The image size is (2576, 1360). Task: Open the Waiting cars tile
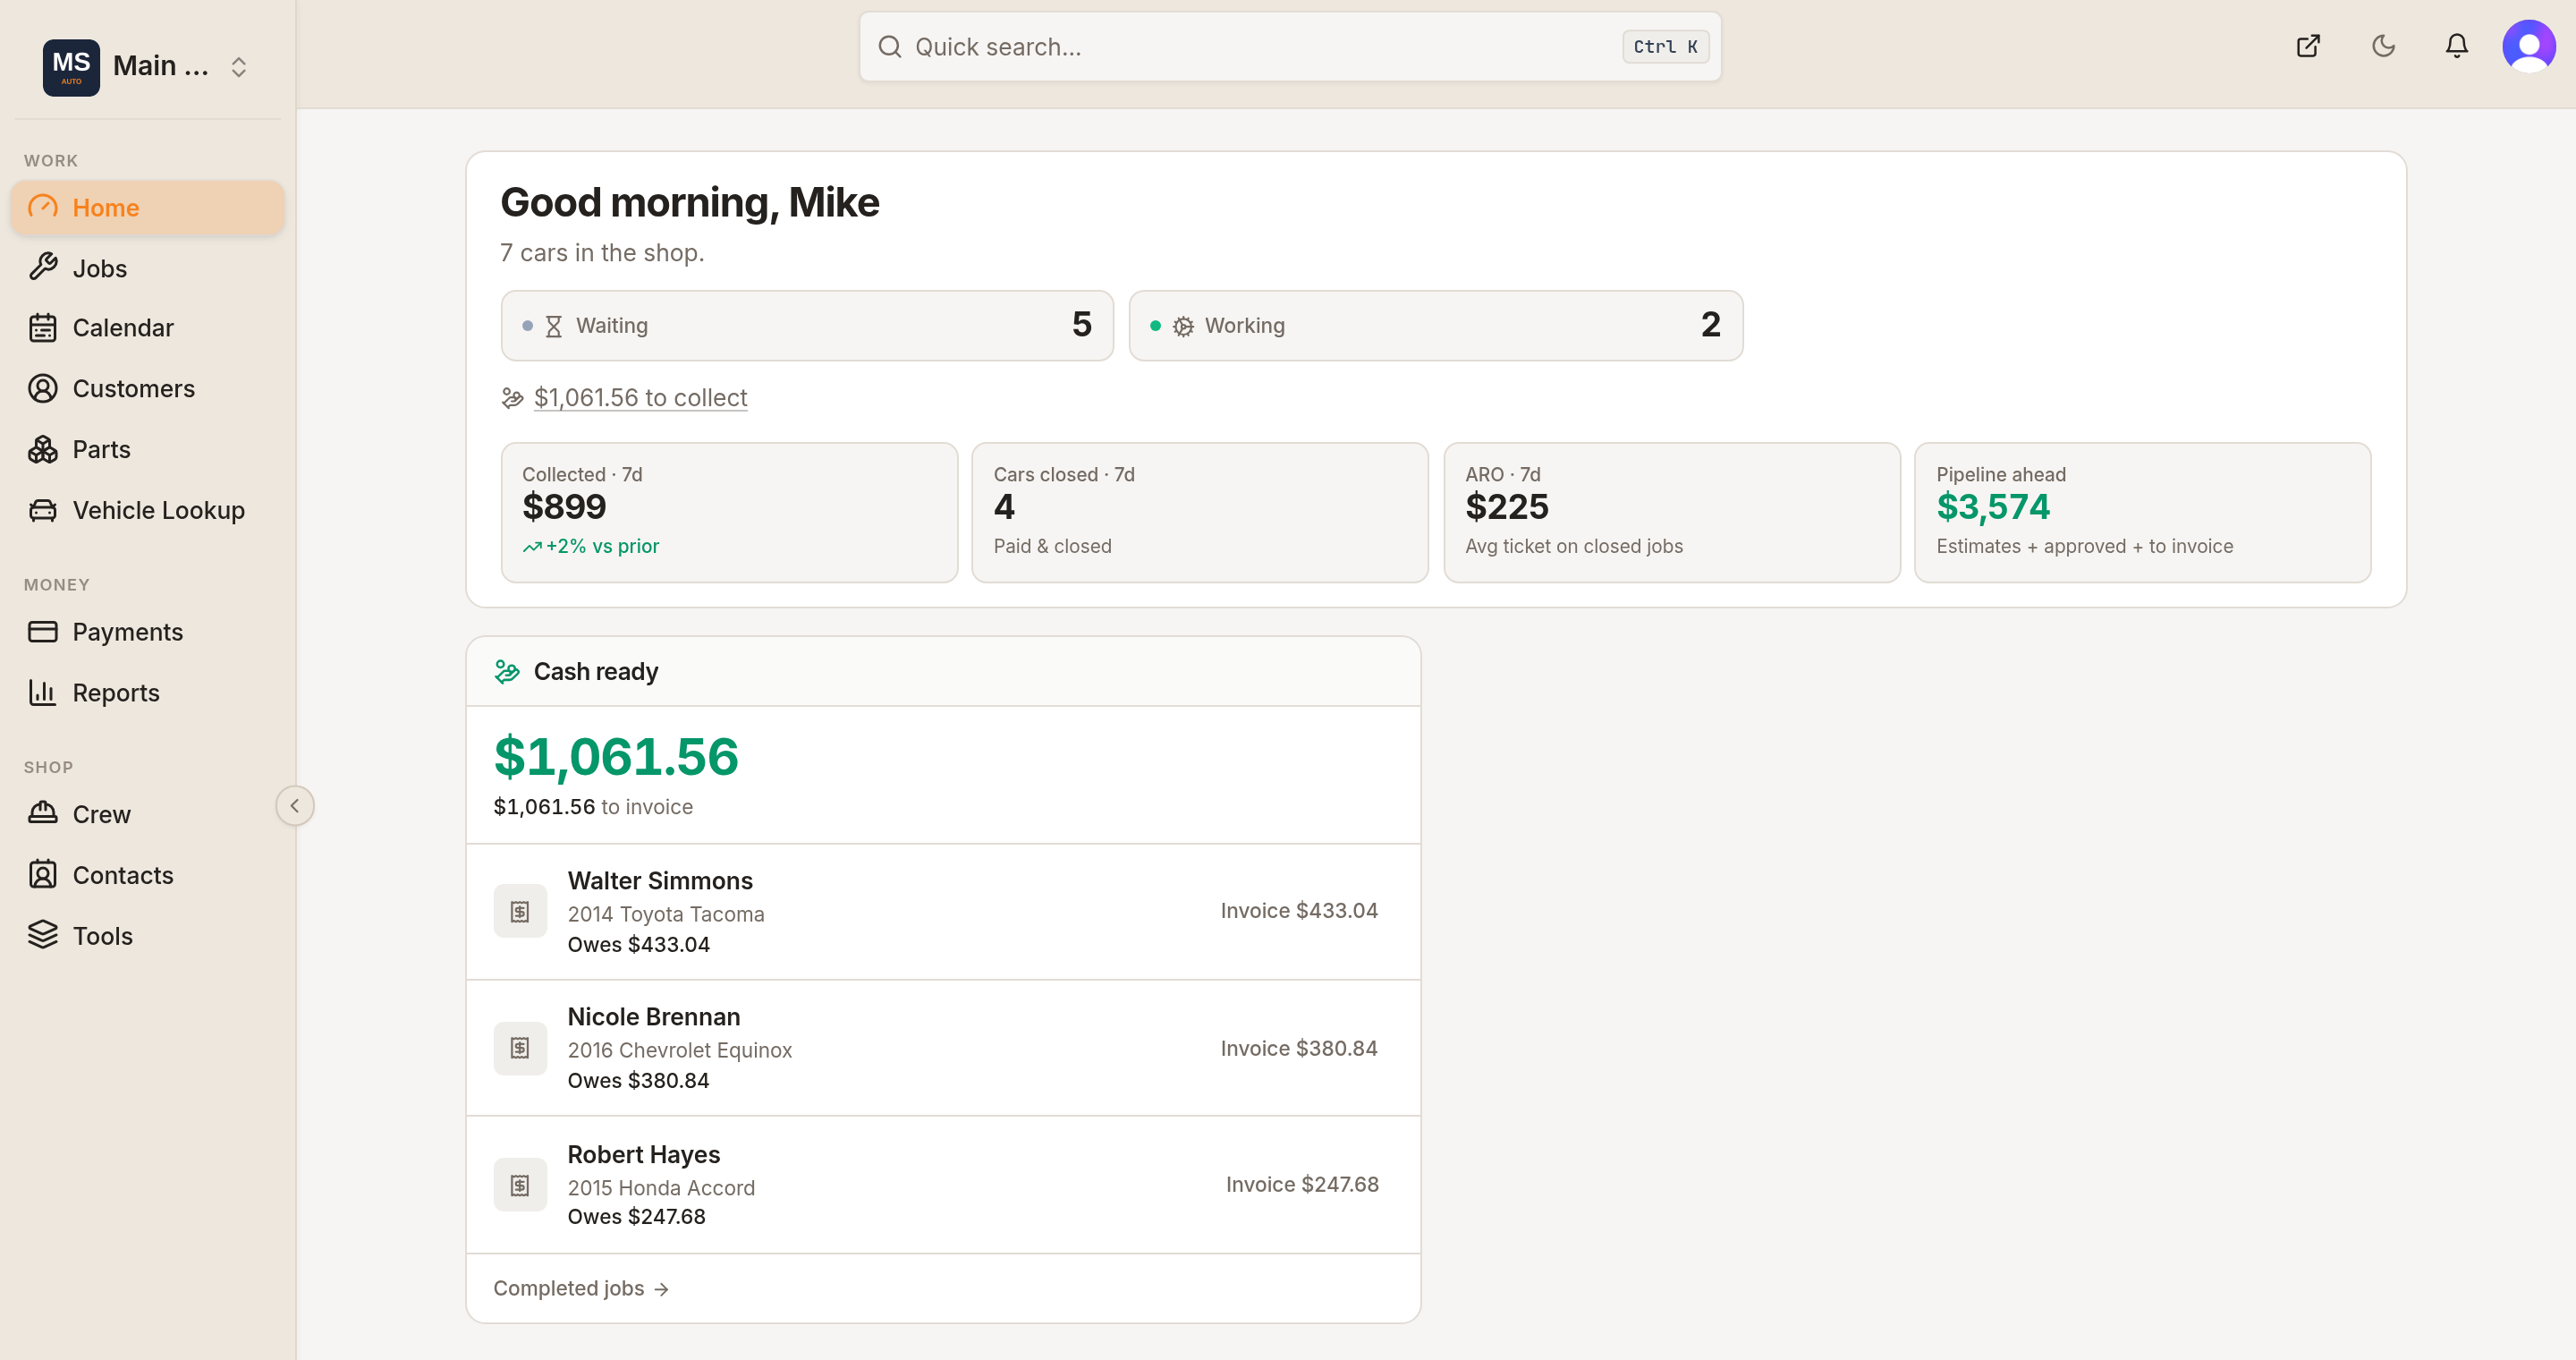coord(807,326)
